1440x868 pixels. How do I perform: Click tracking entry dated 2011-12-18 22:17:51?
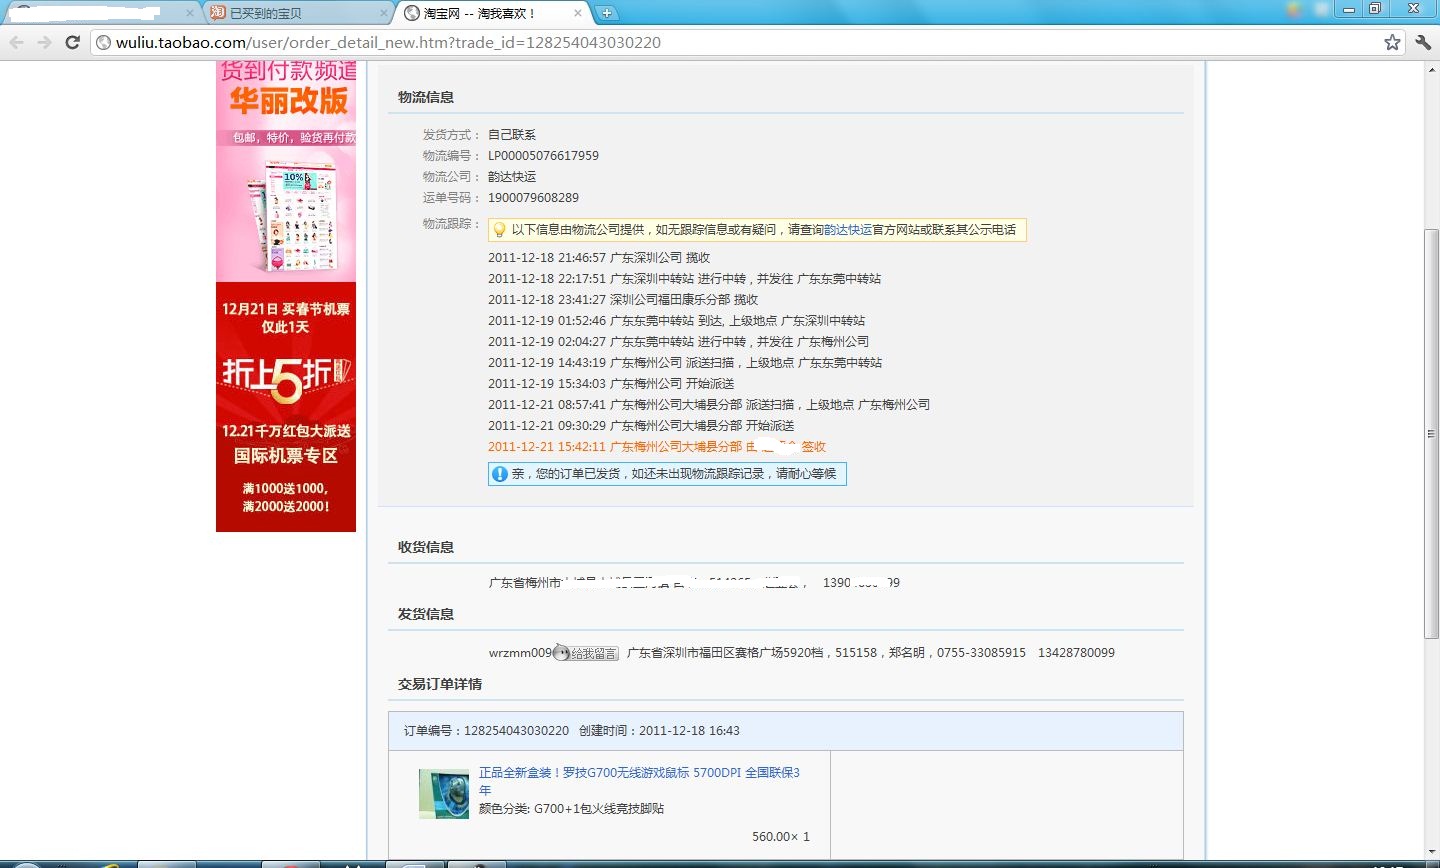pos(684,279)
